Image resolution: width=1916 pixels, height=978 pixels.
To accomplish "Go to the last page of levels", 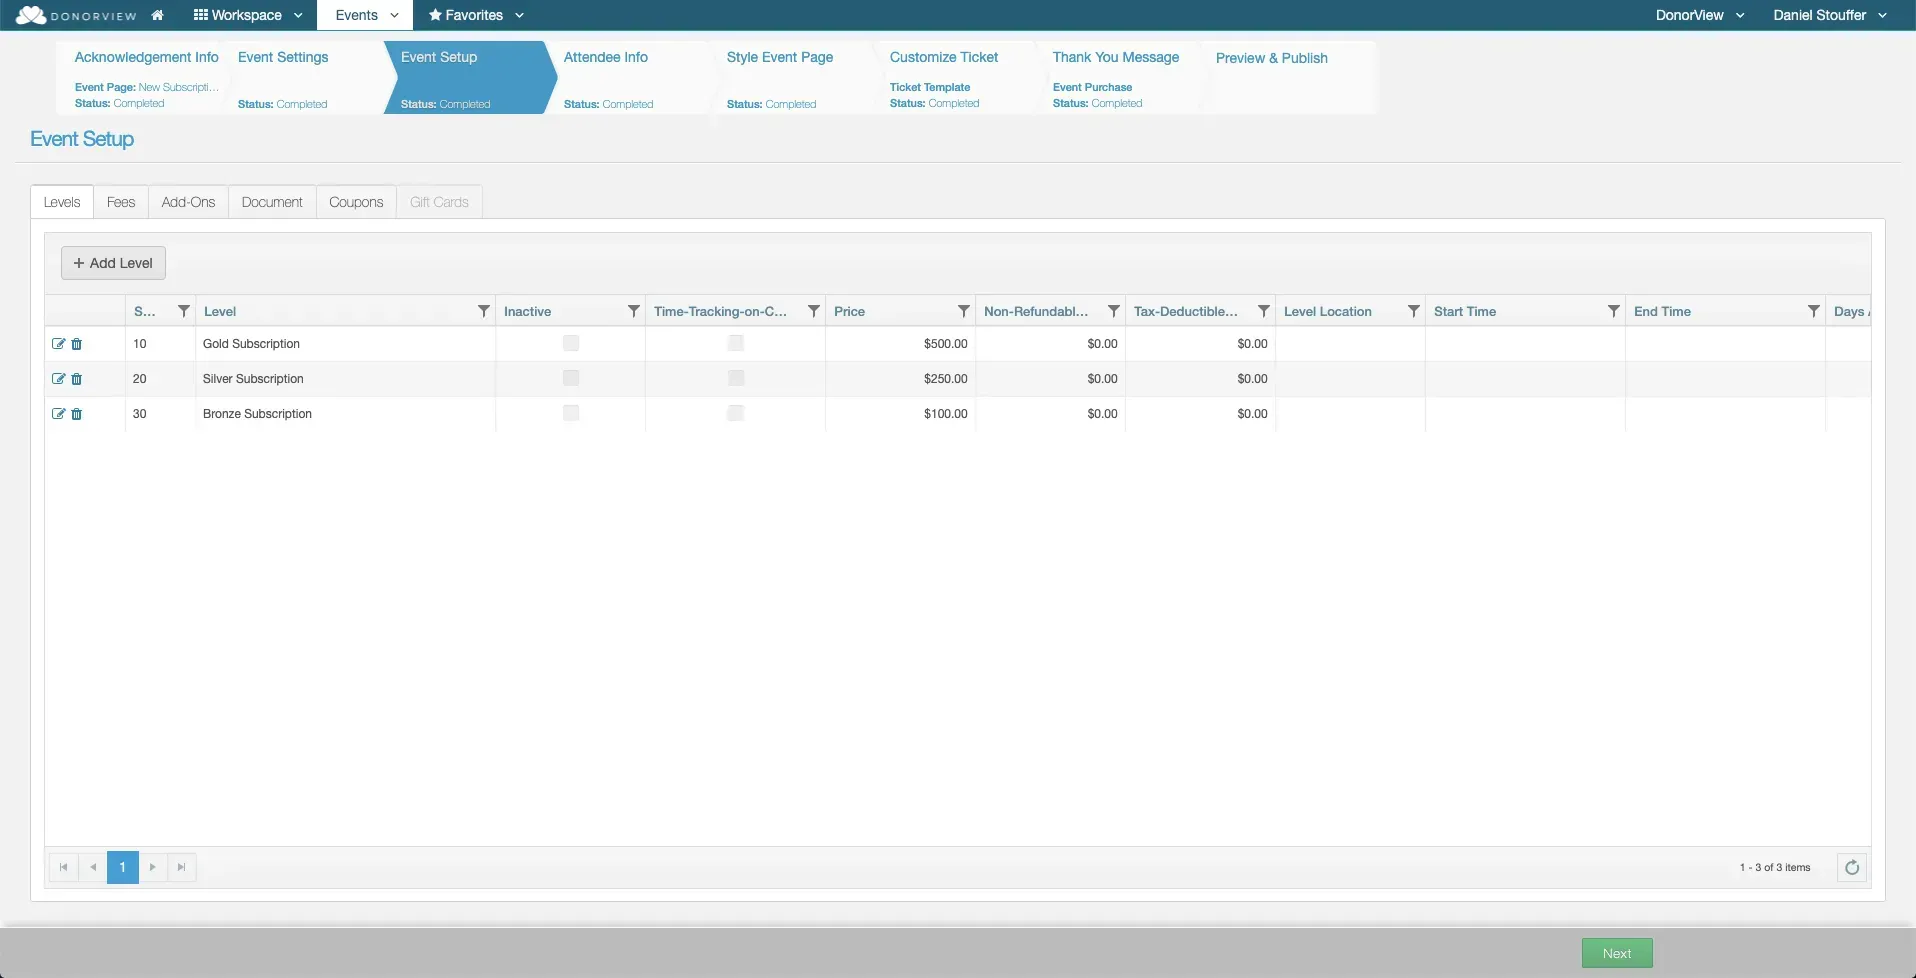I will (181, 867).
